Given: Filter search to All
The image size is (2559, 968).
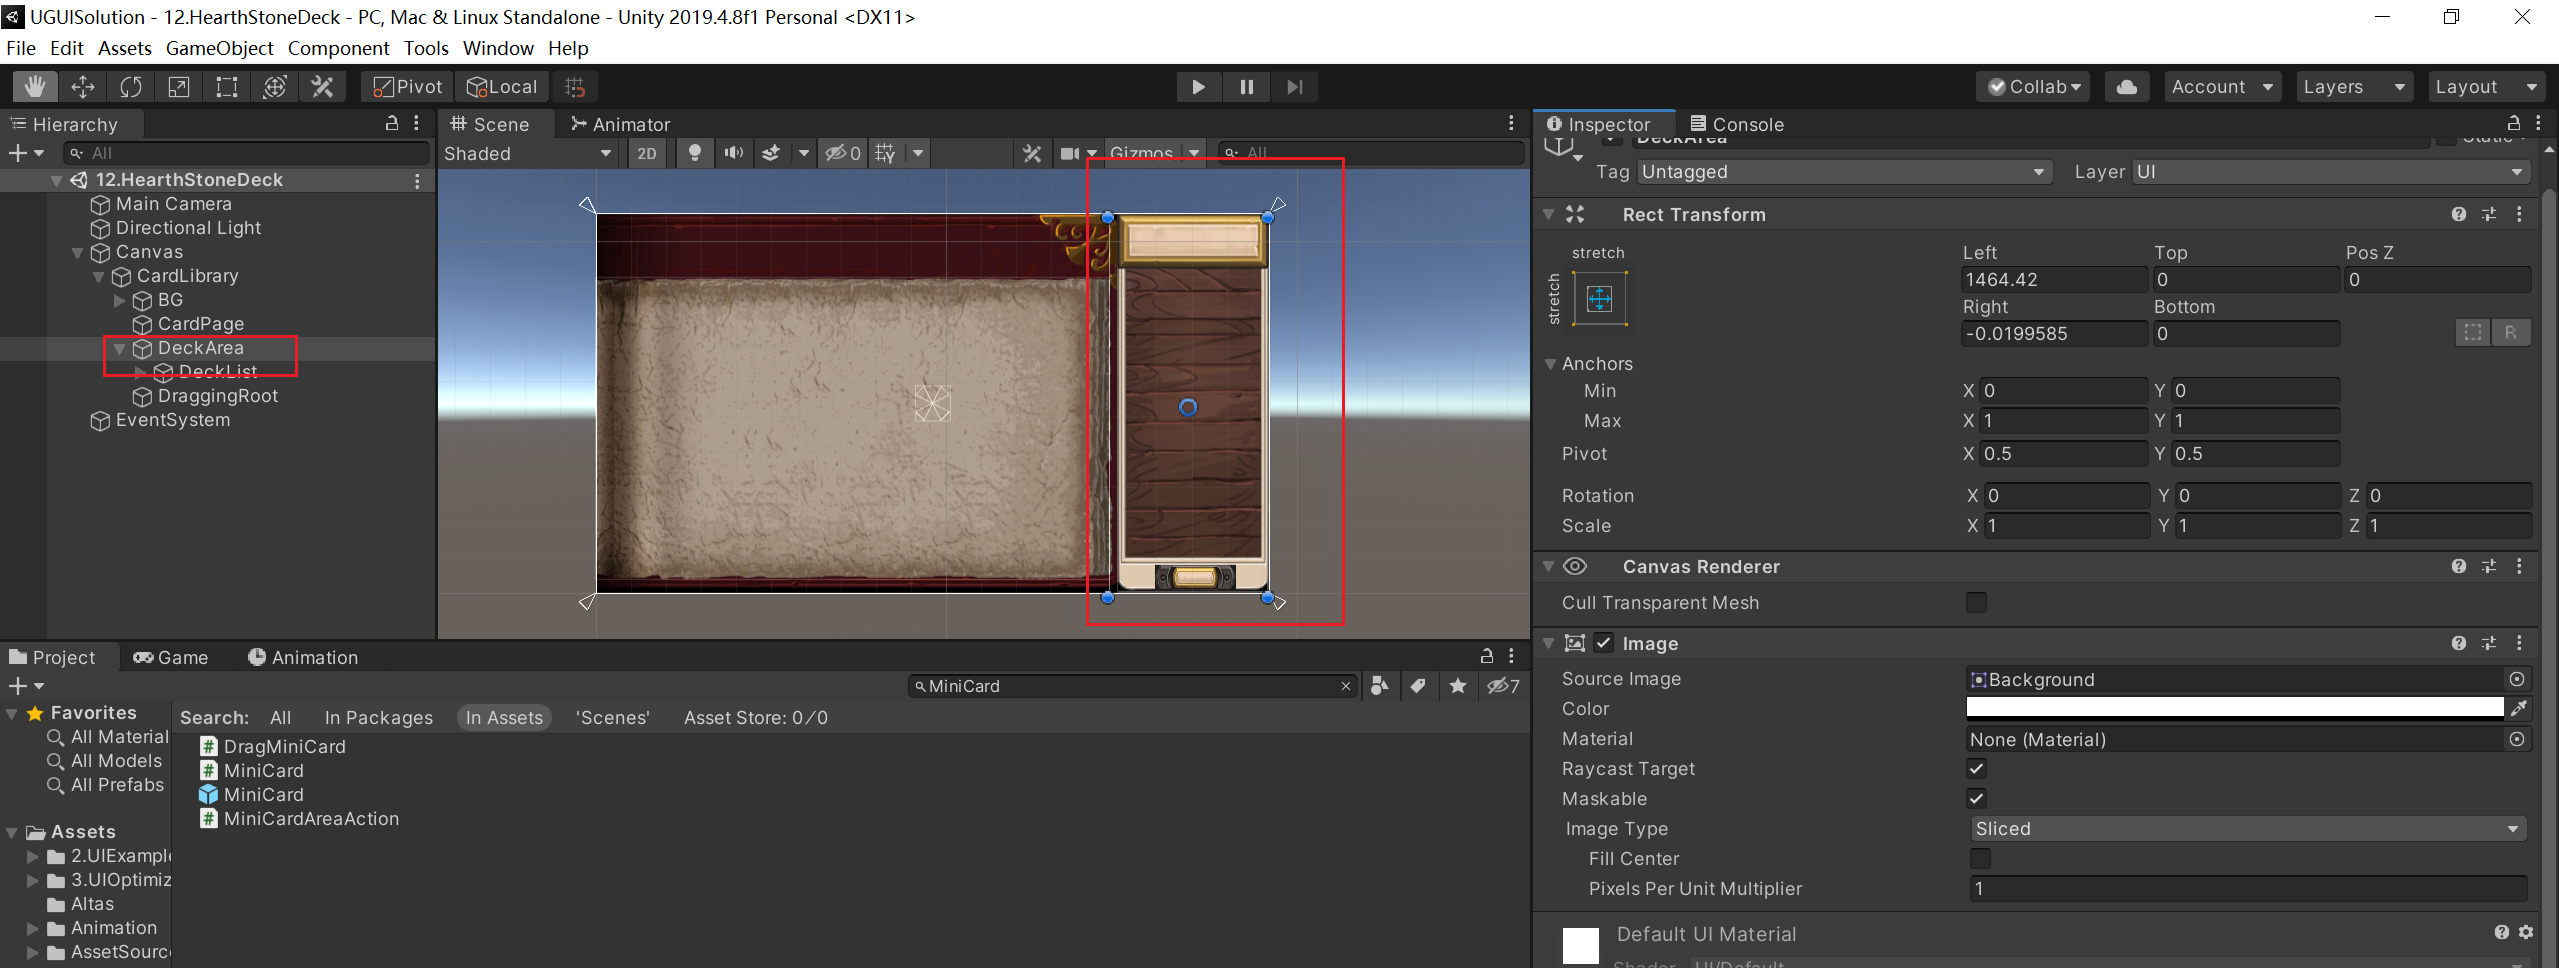Looking at the screenshot, I should point(280,717).
